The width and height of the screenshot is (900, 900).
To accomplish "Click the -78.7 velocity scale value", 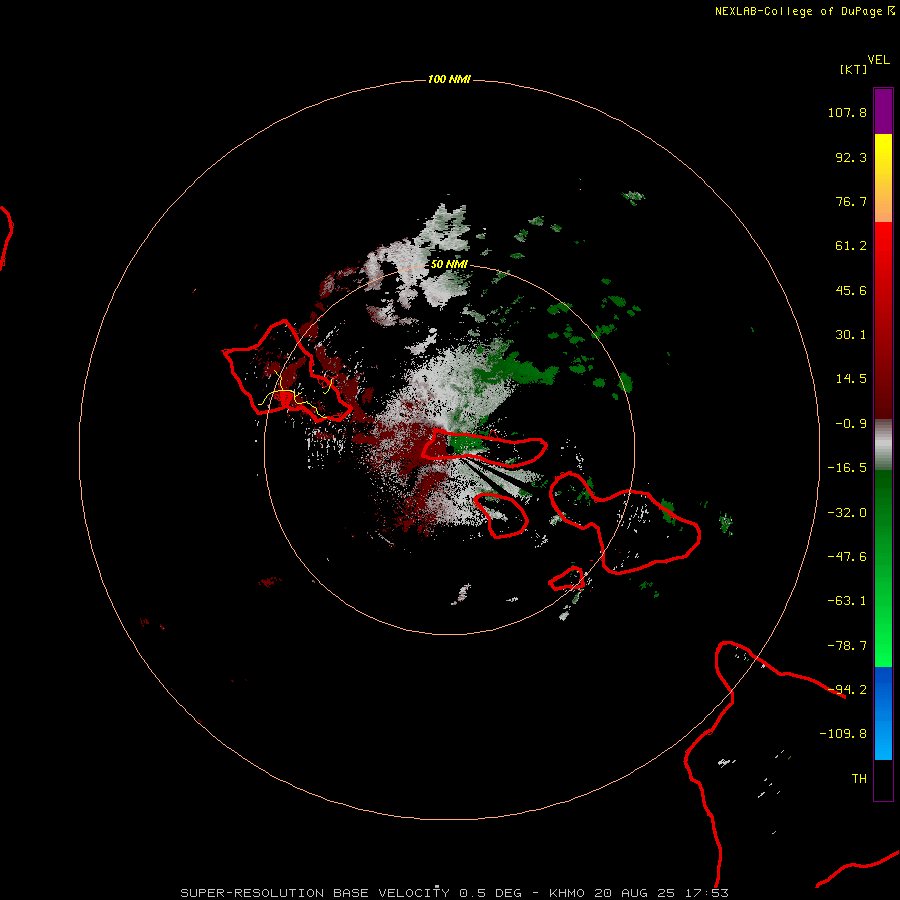I will [x=847, y=646].
